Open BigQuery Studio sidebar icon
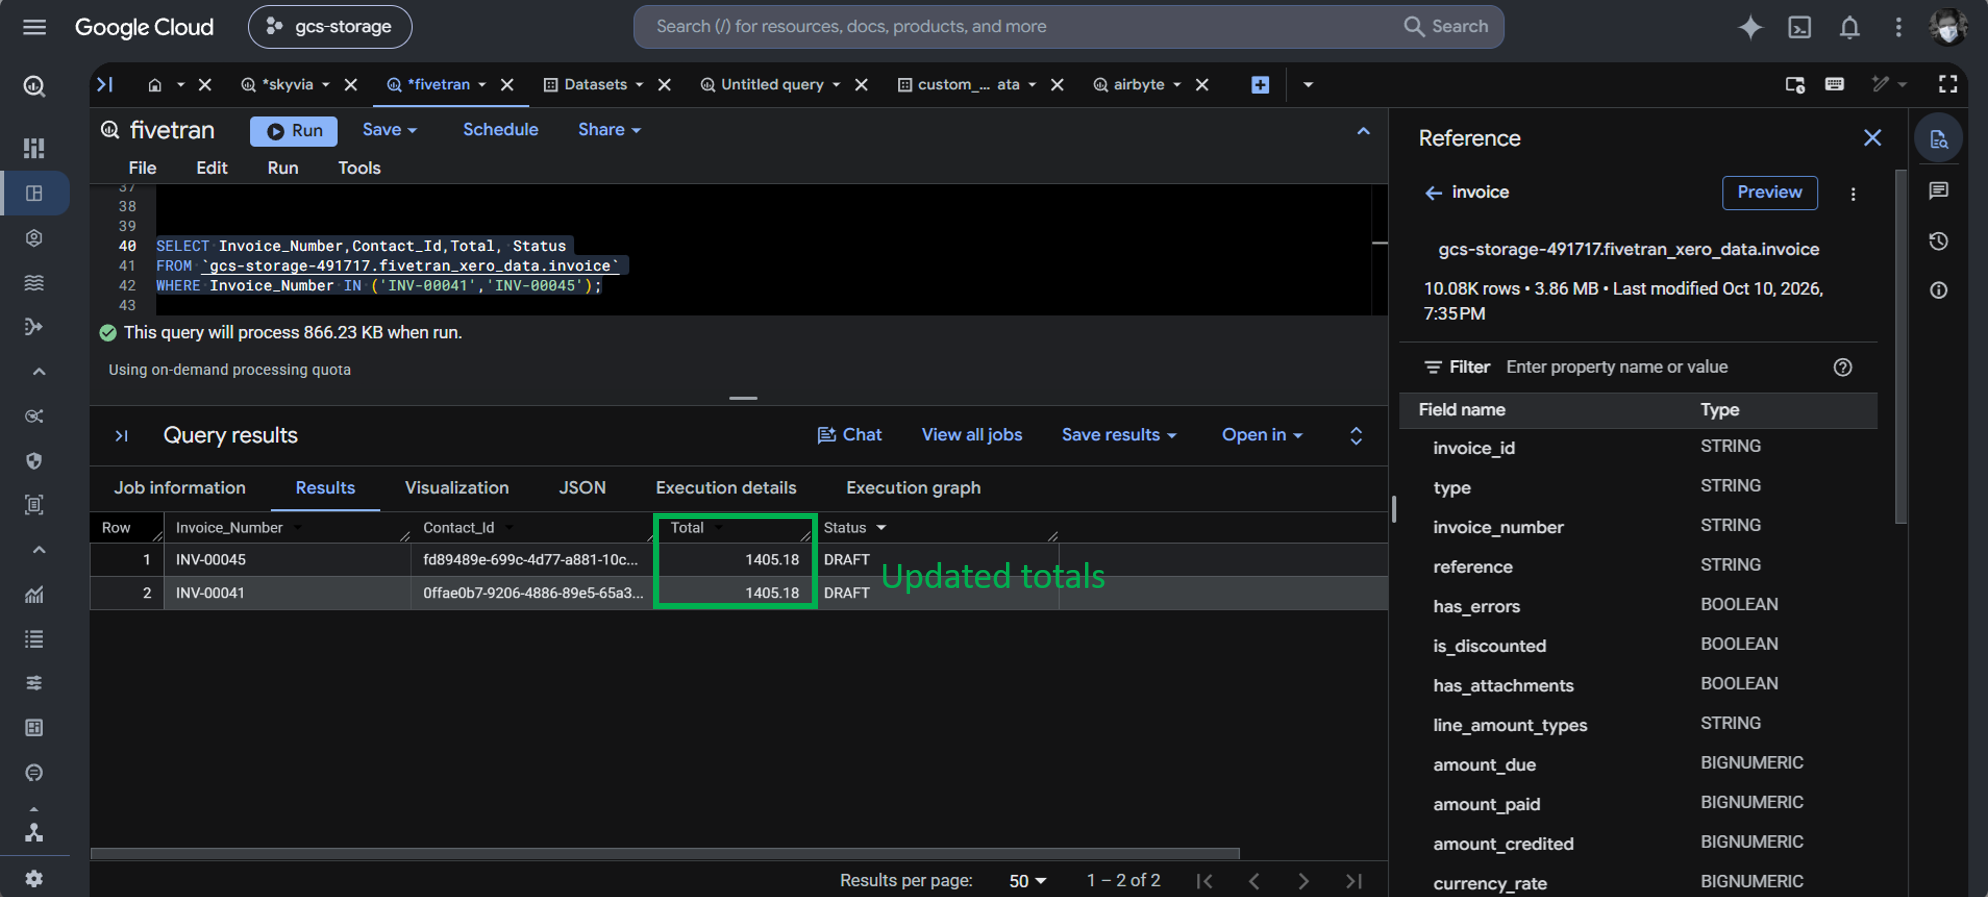 pos(34,193)
